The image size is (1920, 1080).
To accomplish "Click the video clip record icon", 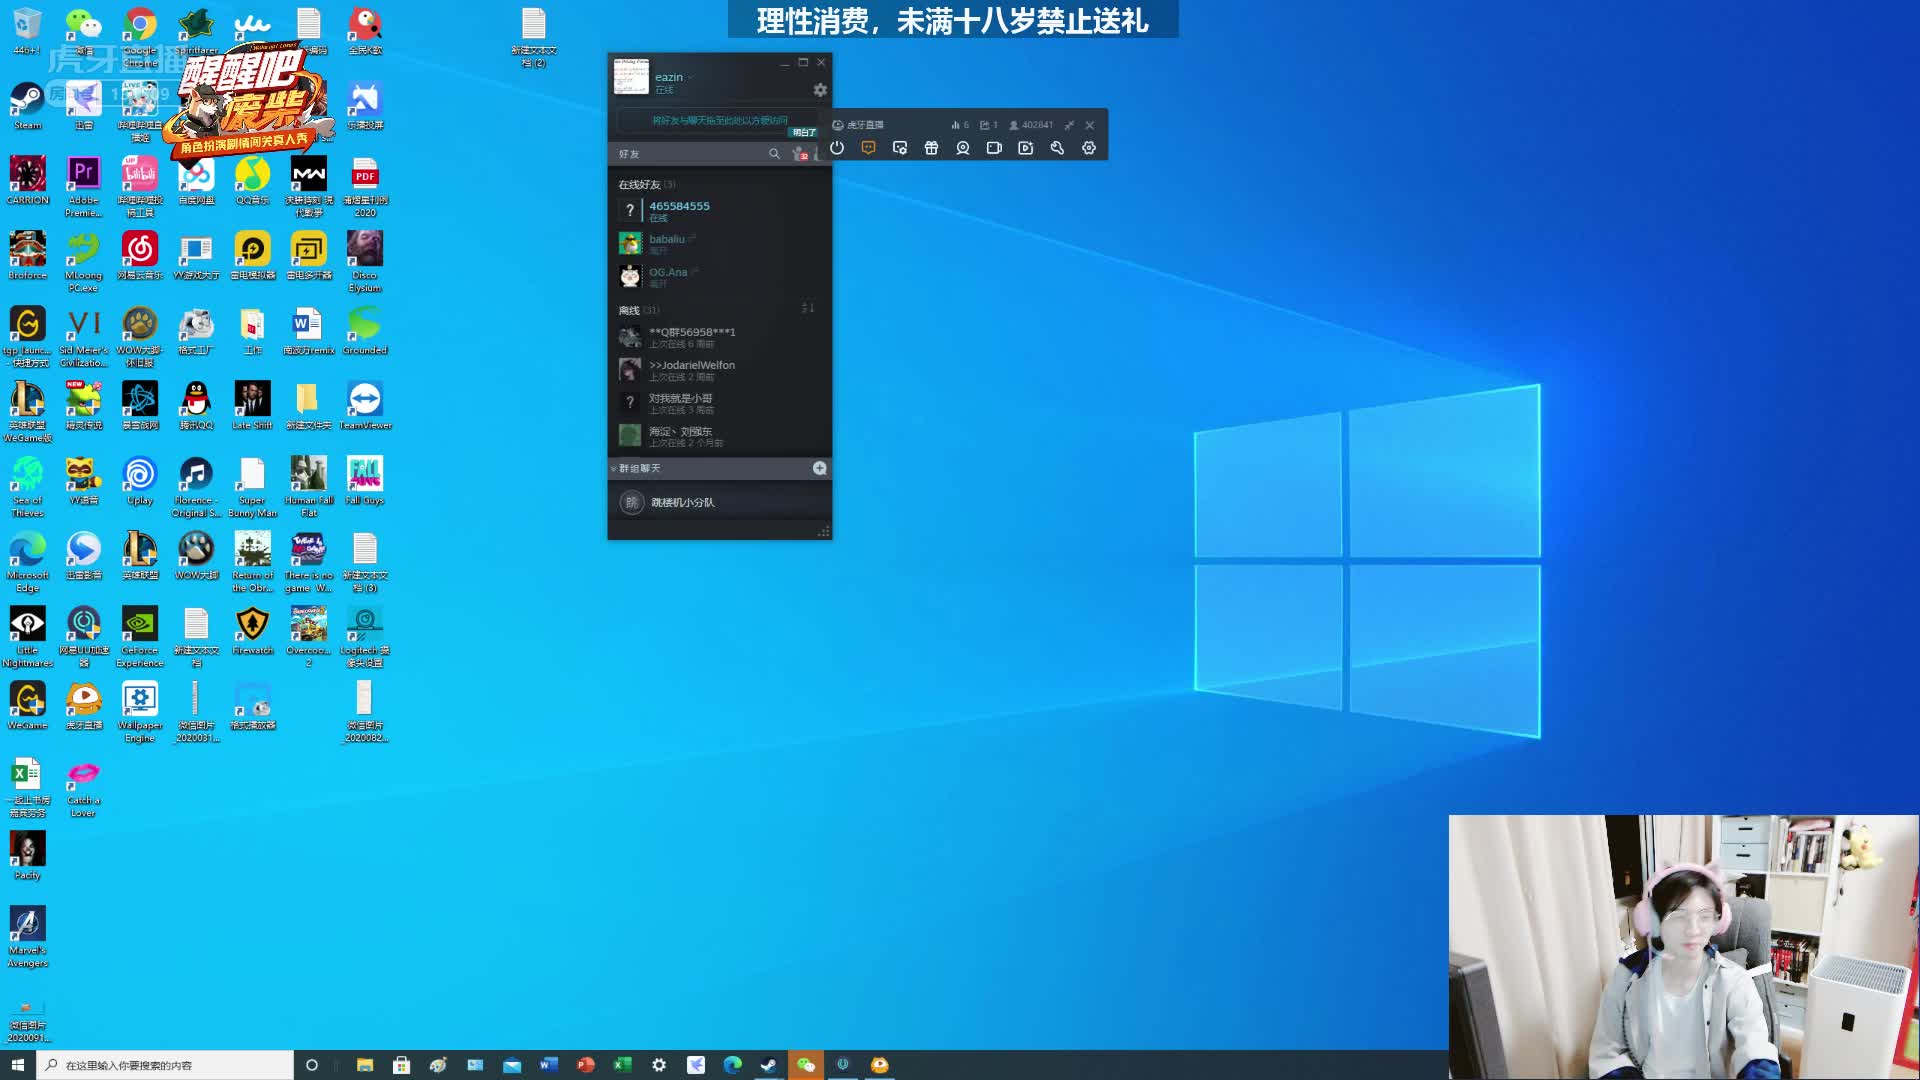I will tap(1026, 148).
